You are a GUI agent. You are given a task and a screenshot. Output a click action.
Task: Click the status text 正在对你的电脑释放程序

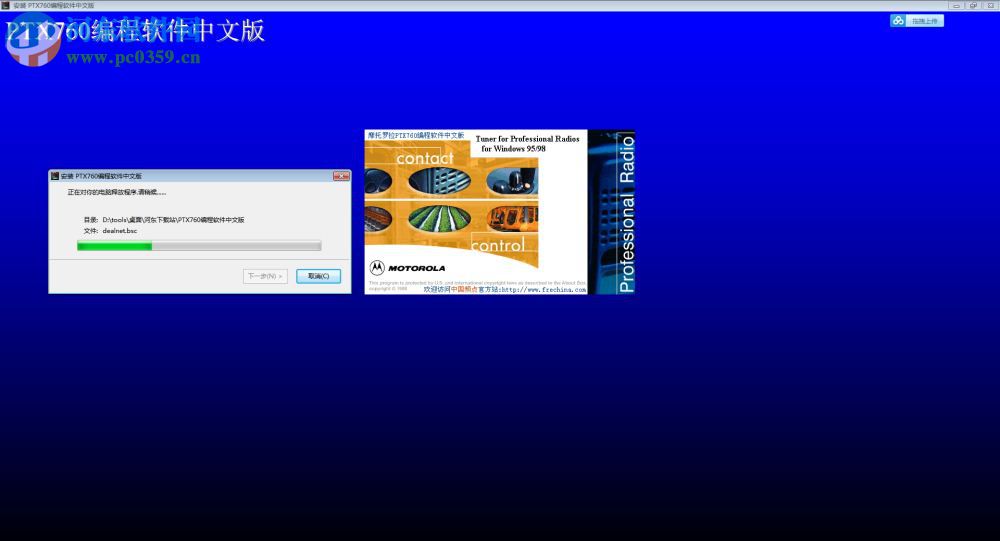click(117, 192)
